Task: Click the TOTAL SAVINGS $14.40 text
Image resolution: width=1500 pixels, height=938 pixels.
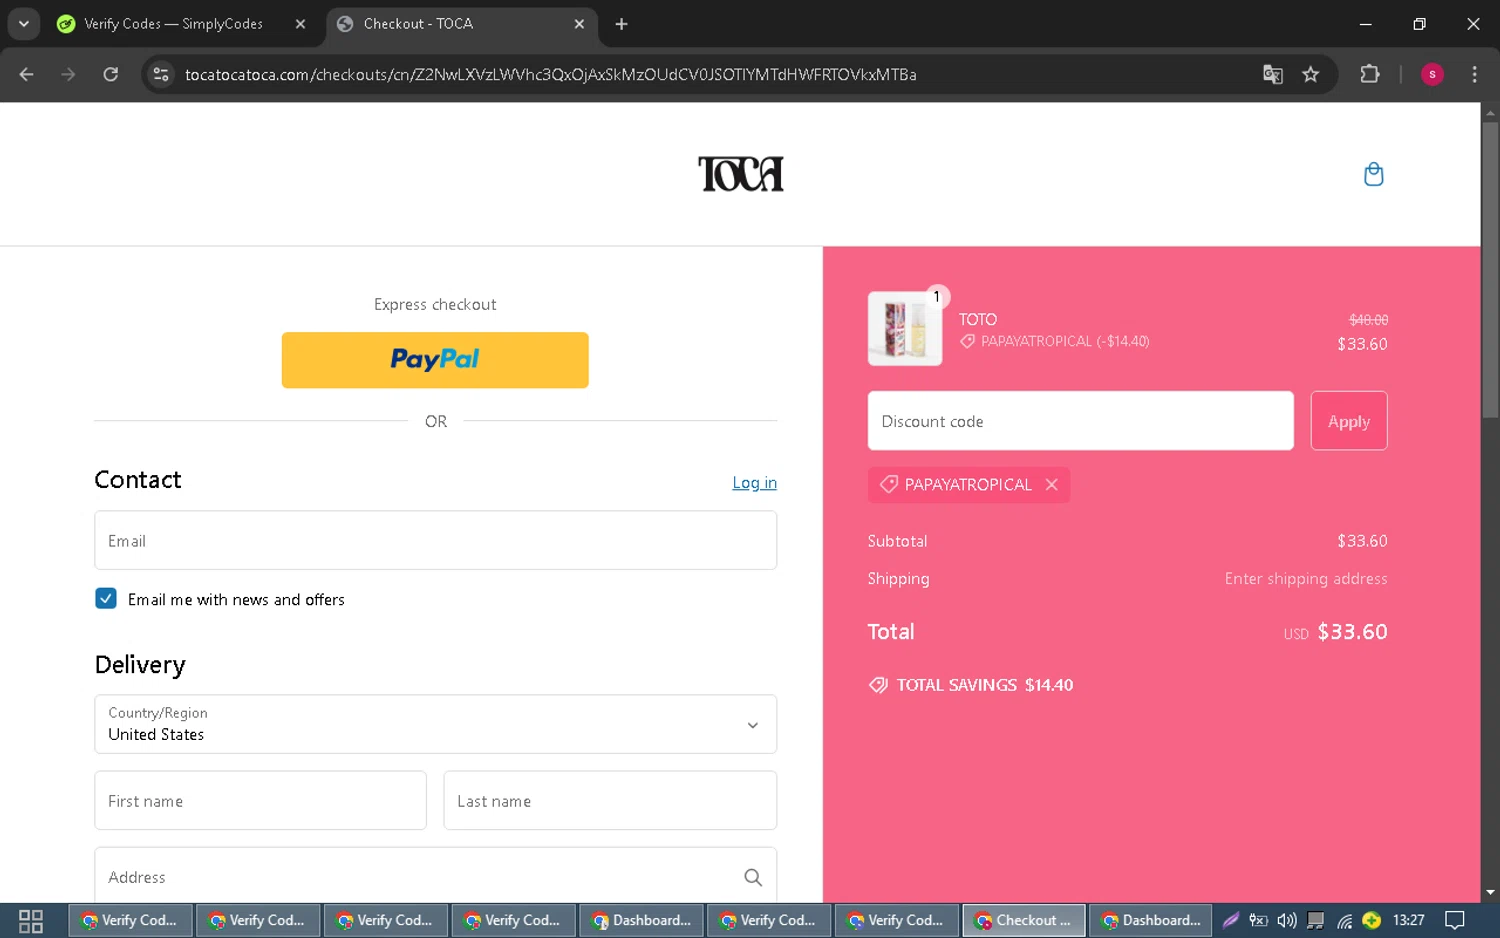Action: point(985,685)
